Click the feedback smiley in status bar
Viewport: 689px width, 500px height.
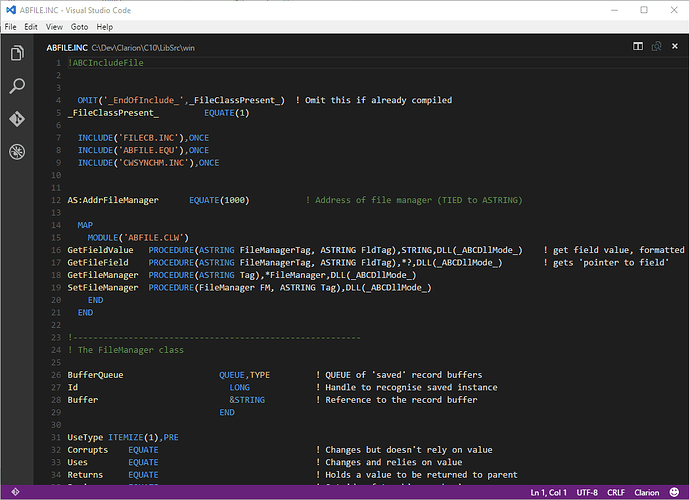pyautogui.click(x=673, y=492)
